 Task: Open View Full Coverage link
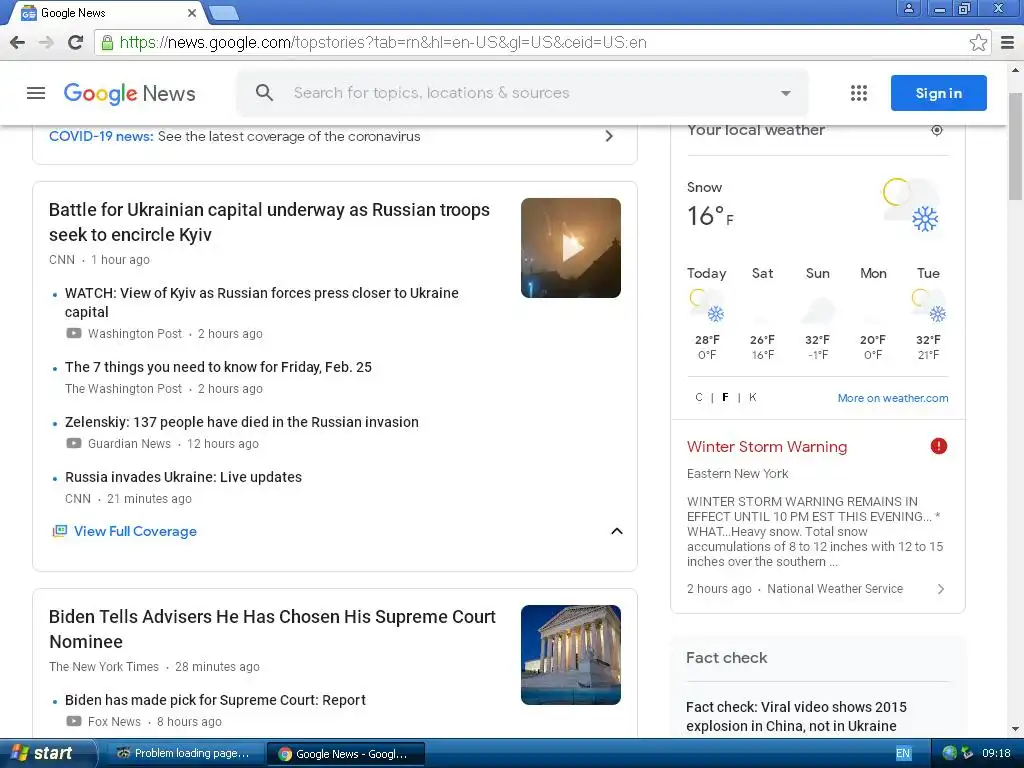(135, 531)
